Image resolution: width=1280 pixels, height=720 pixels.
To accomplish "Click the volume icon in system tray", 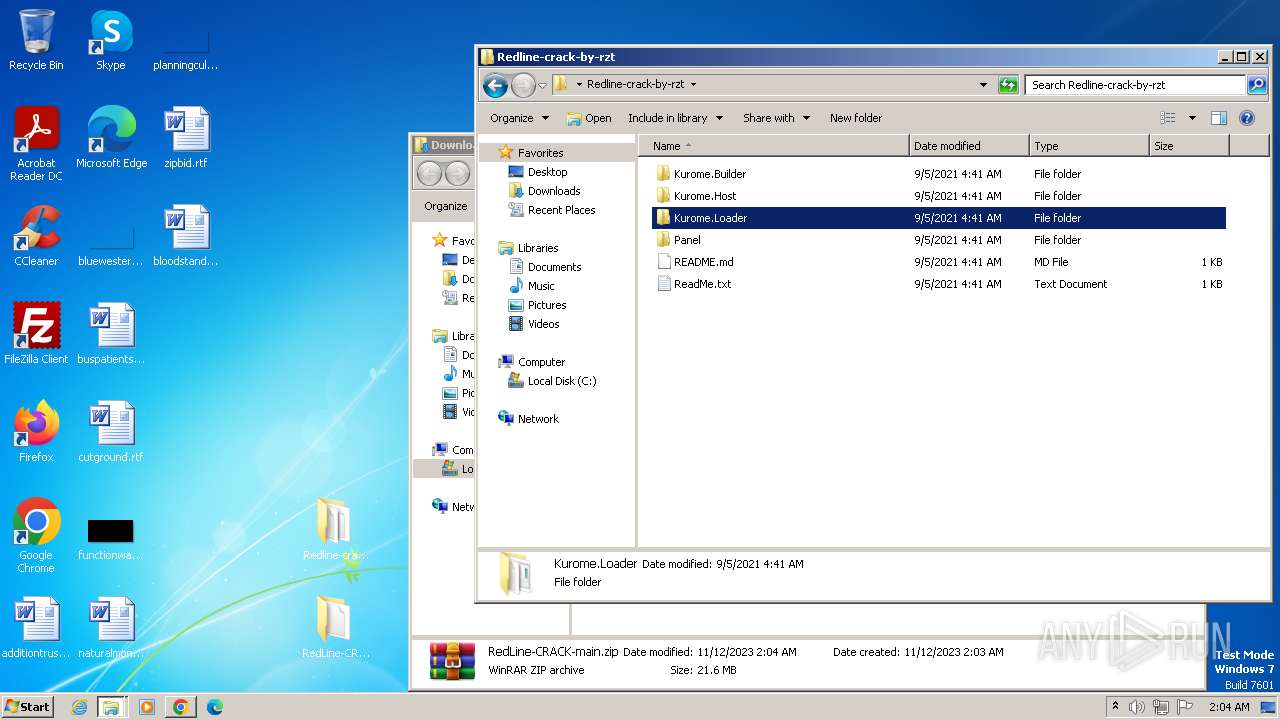I will [x=1137, y=707].
